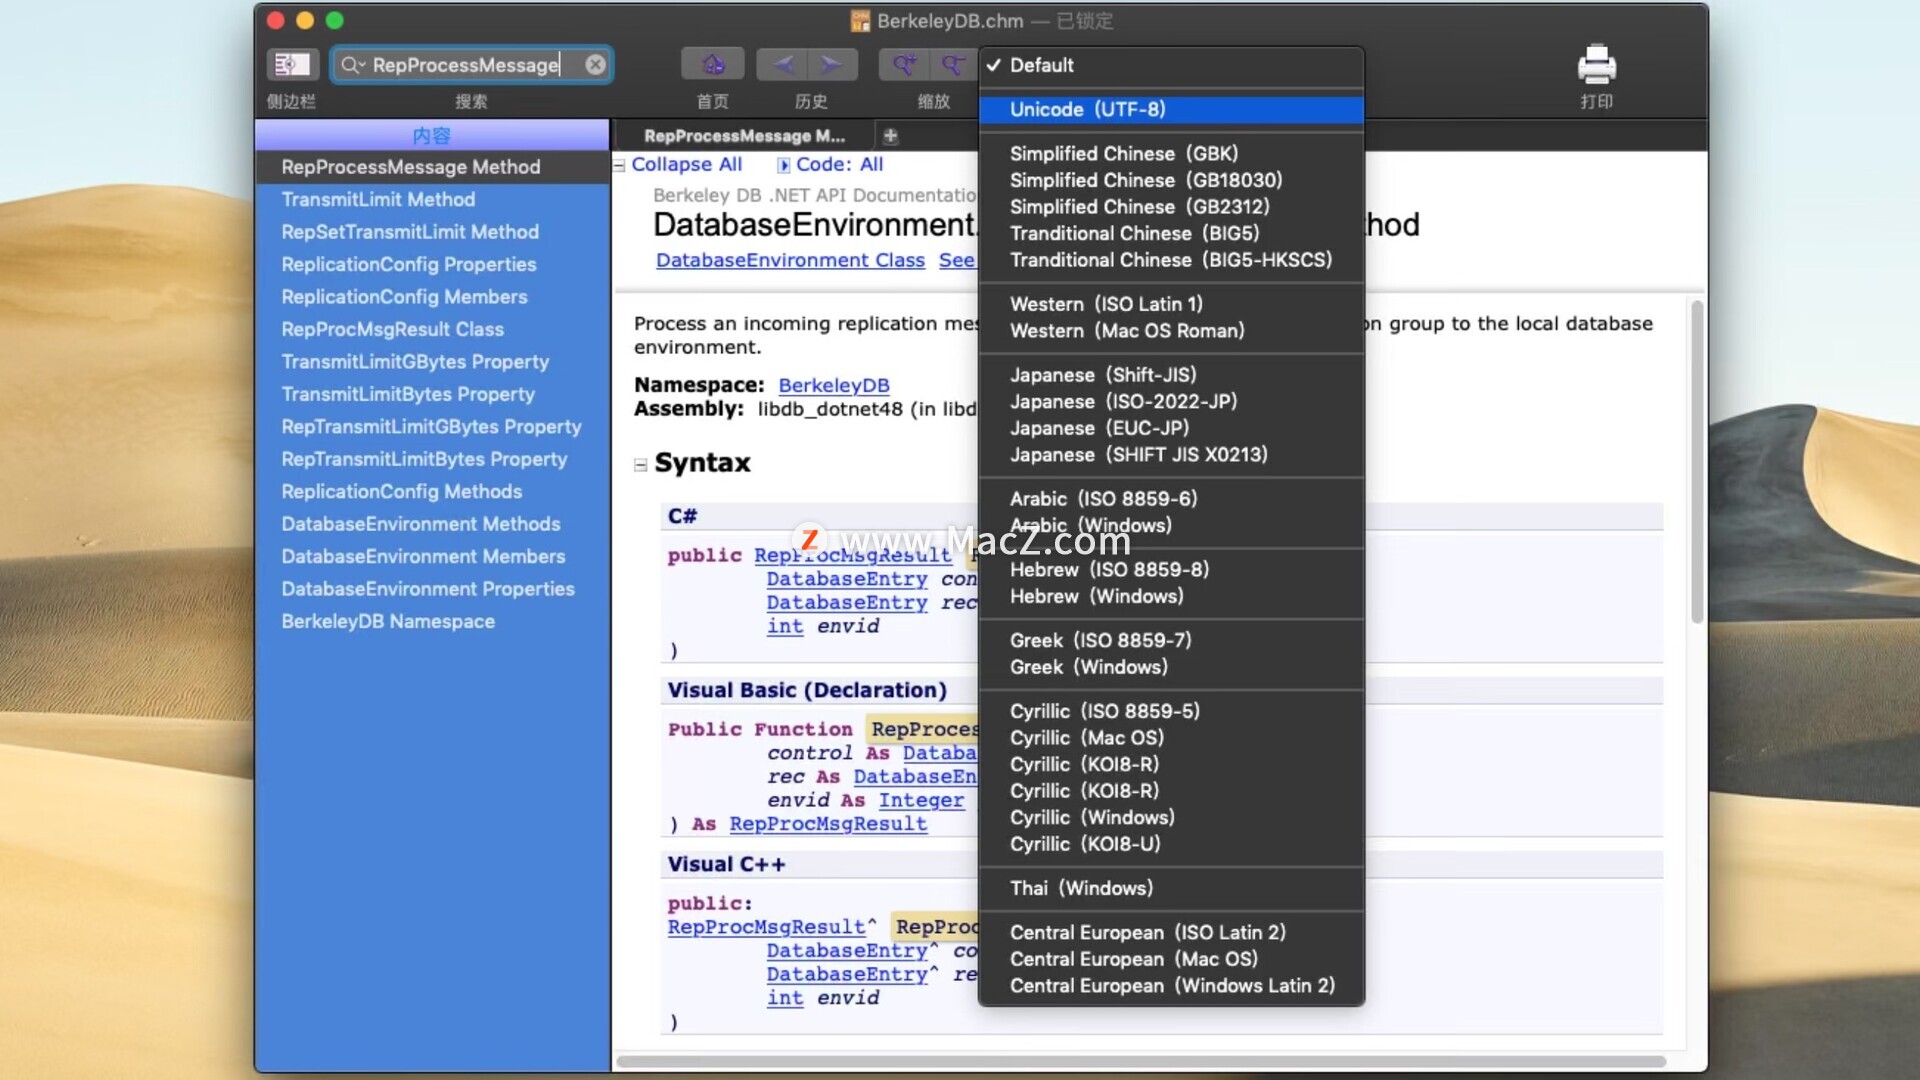Open the BerkeleyDB namespace link
1920x1080 pixels.
click(x=833, y=385)
